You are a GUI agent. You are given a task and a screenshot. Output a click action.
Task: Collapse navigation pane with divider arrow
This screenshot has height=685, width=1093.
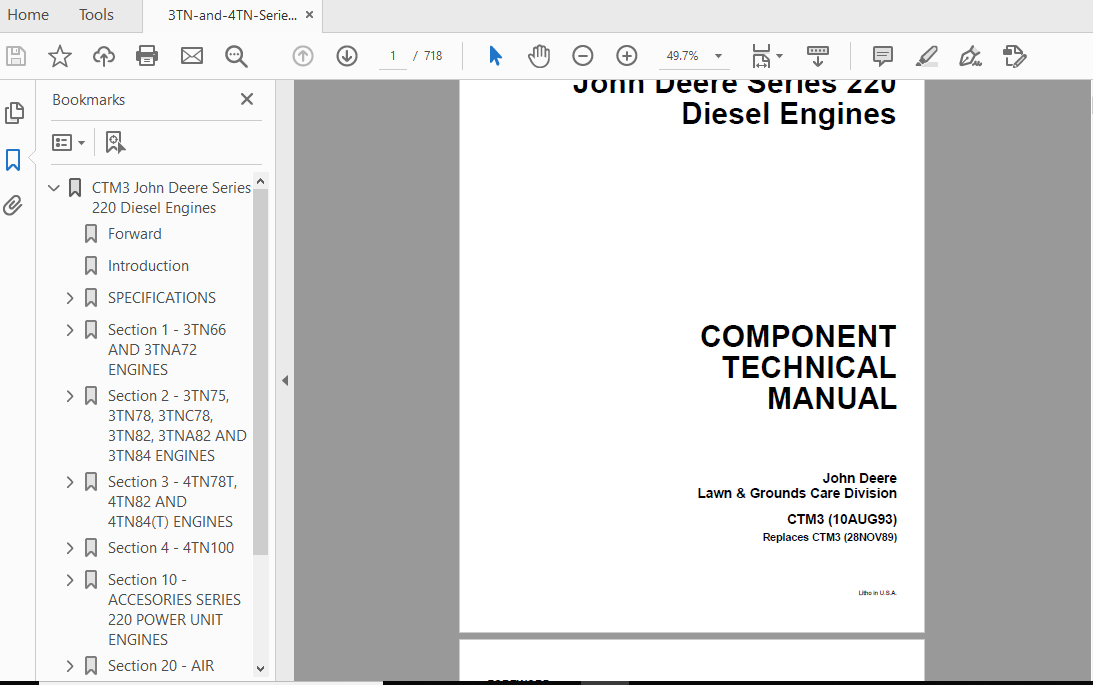(x=285, y=380)
